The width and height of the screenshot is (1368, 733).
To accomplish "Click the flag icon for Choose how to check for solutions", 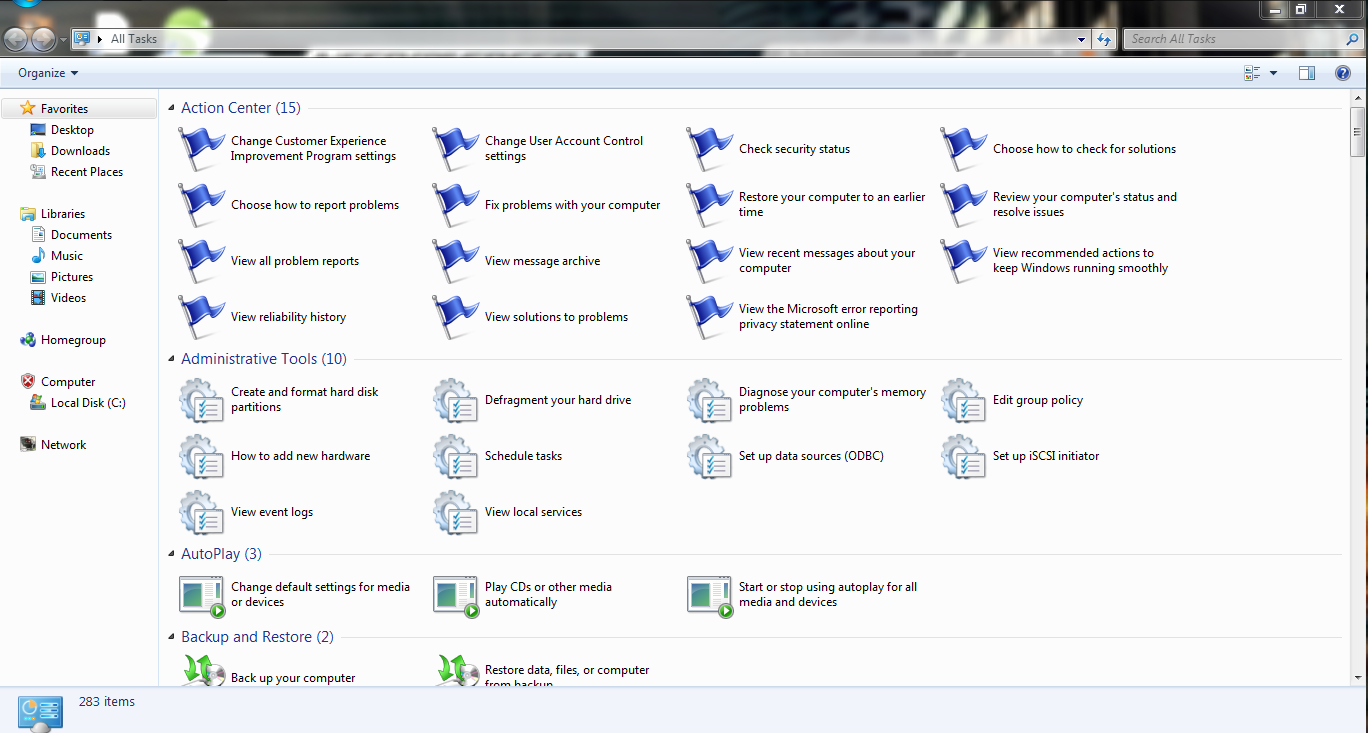I will [x=963, y=149].
